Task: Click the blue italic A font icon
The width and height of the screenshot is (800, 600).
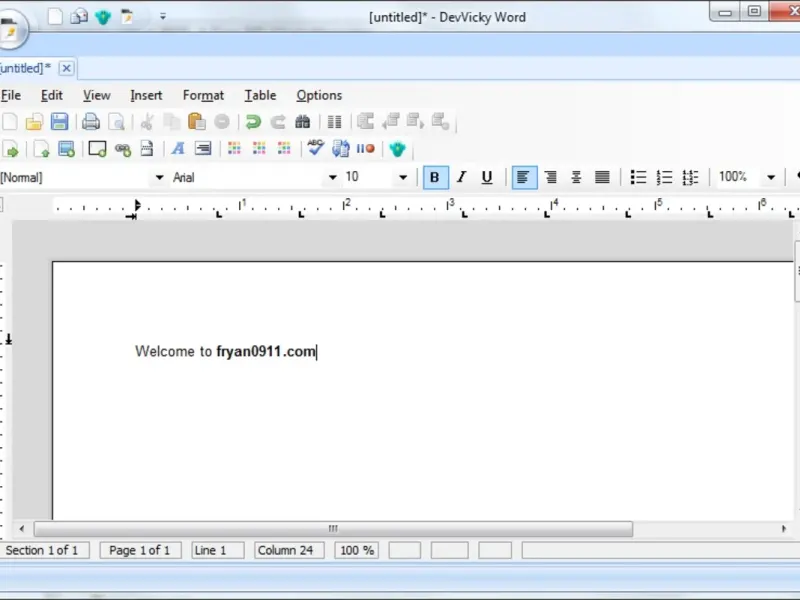Action: [x=178, y=149]
